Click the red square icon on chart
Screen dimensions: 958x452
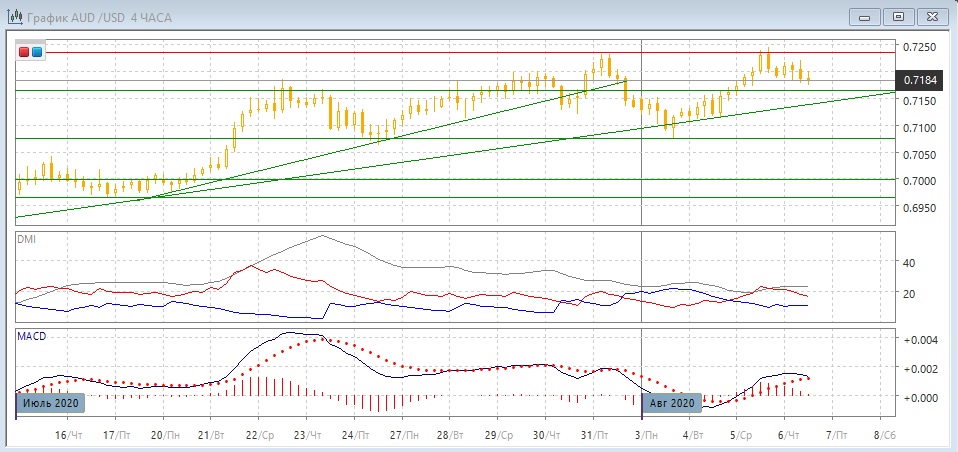[x=24, y=52]
